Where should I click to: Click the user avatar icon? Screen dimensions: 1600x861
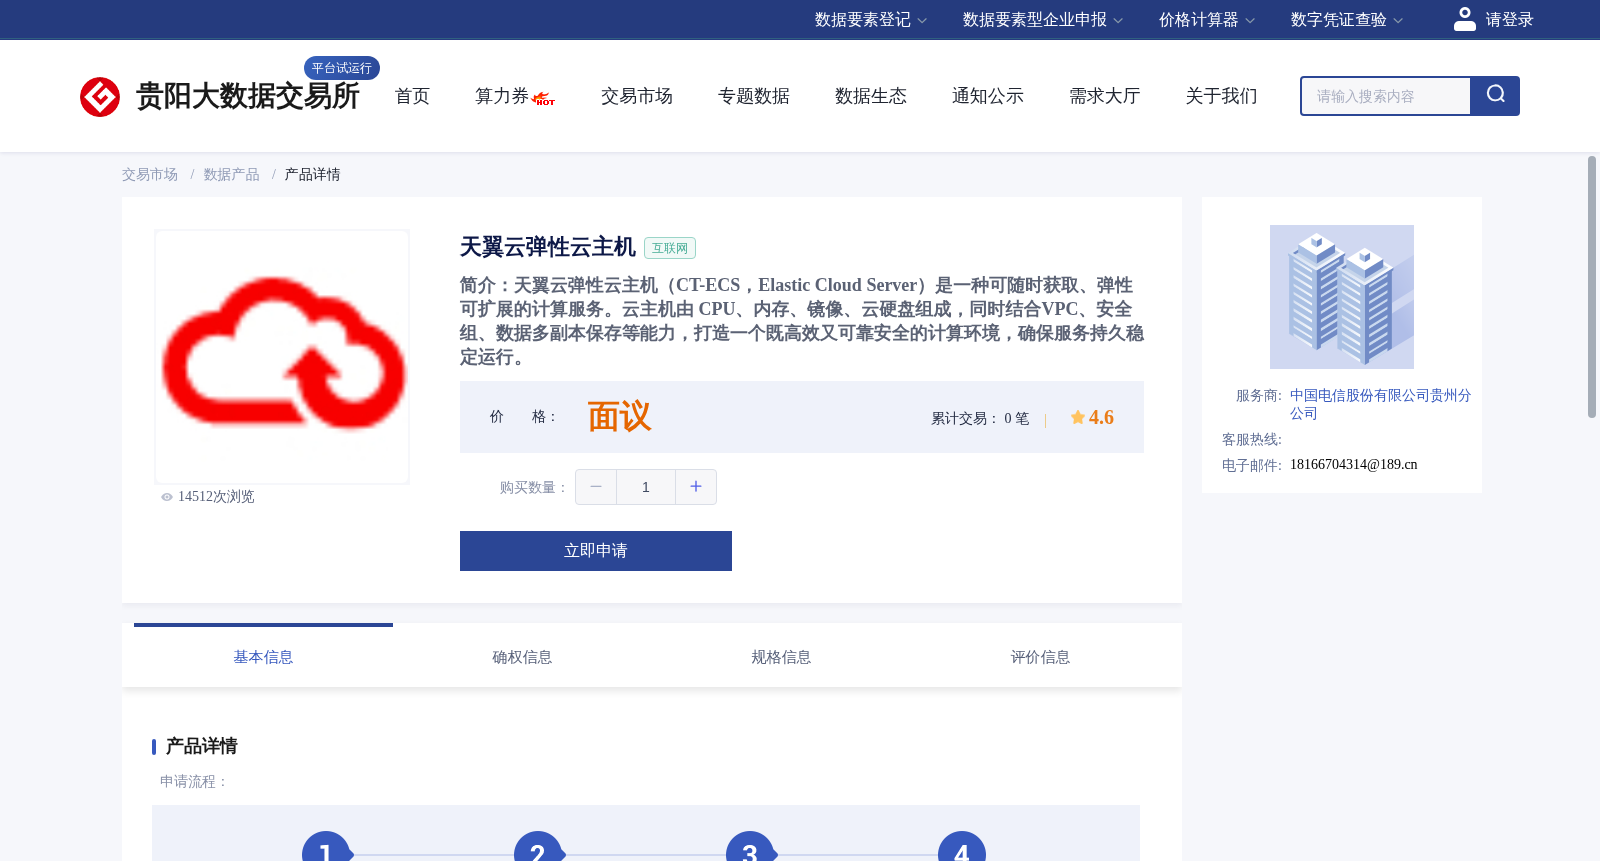tap(1465, 19)
